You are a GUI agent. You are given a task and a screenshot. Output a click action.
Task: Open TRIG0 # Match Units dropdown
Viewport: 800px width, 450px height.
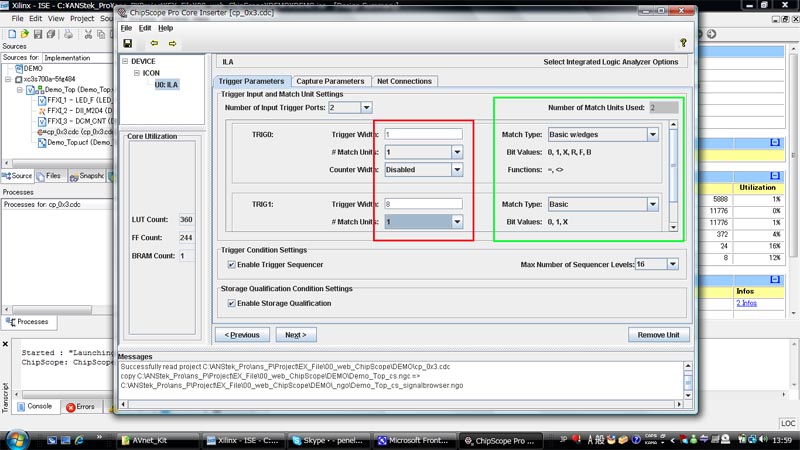[457, 152]
